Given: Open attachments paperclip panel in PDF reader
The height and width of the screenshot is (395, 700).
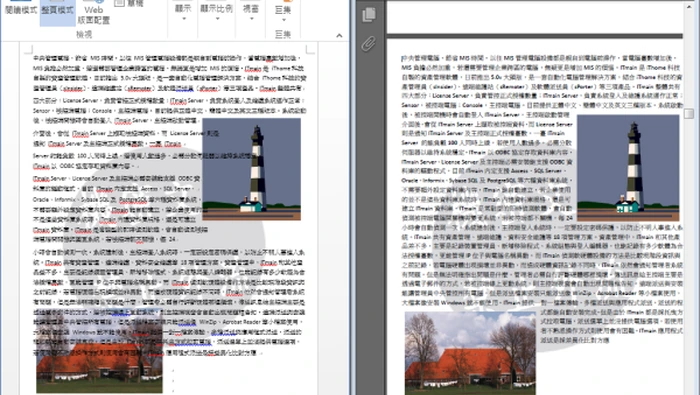Looking at the screenshot, I should click(x=368, y=44).
